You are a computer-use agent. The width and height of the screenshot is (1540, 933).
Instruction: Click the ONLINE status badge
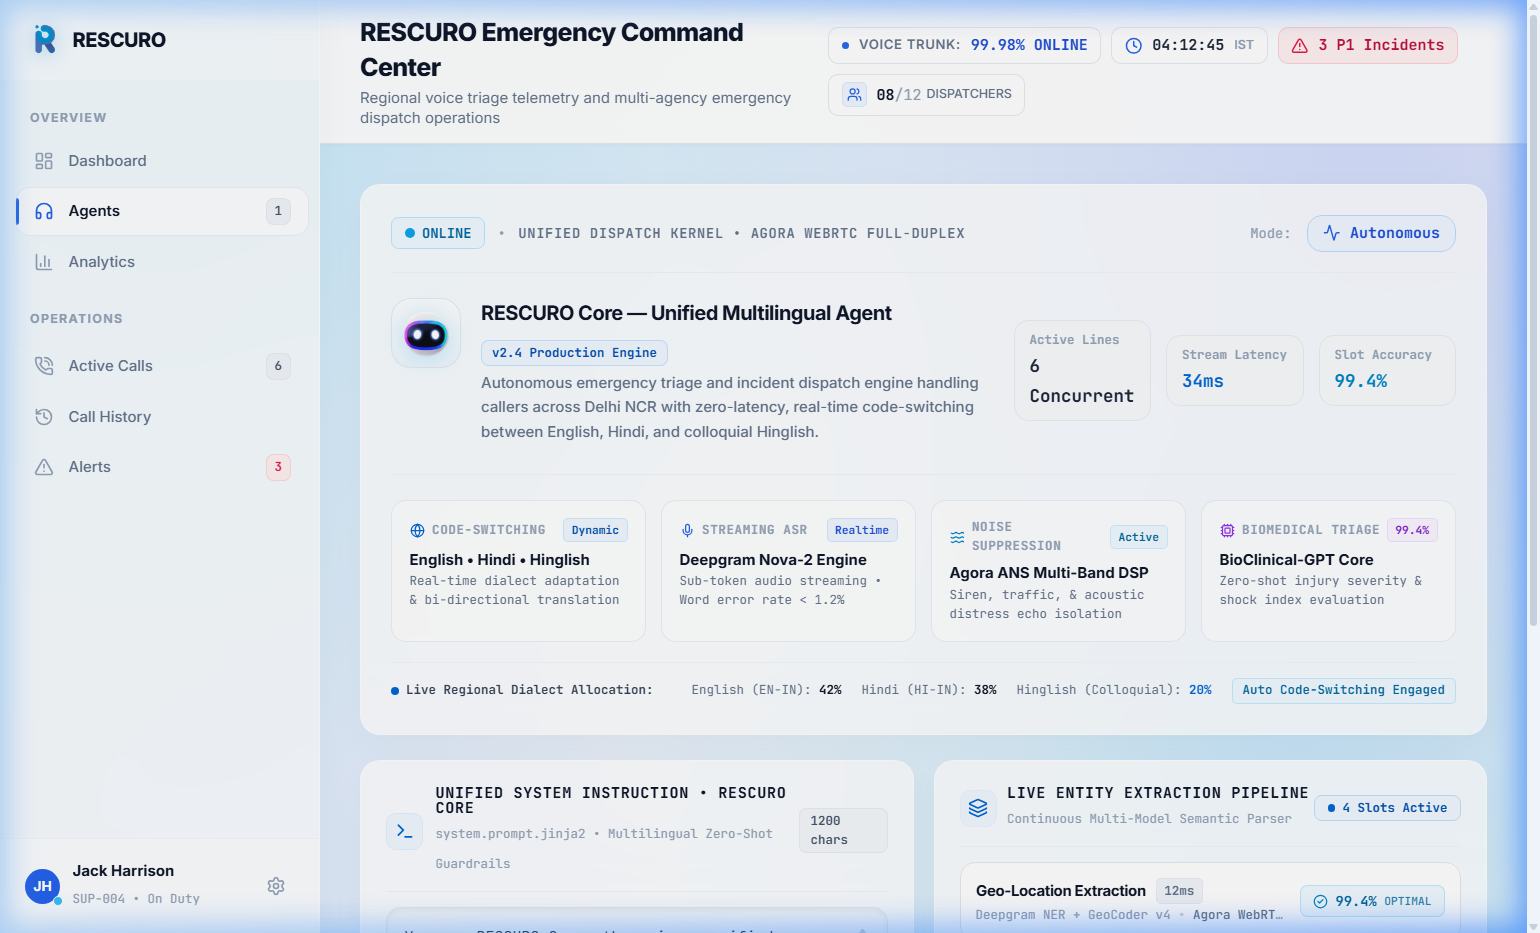tap(438, 233)
